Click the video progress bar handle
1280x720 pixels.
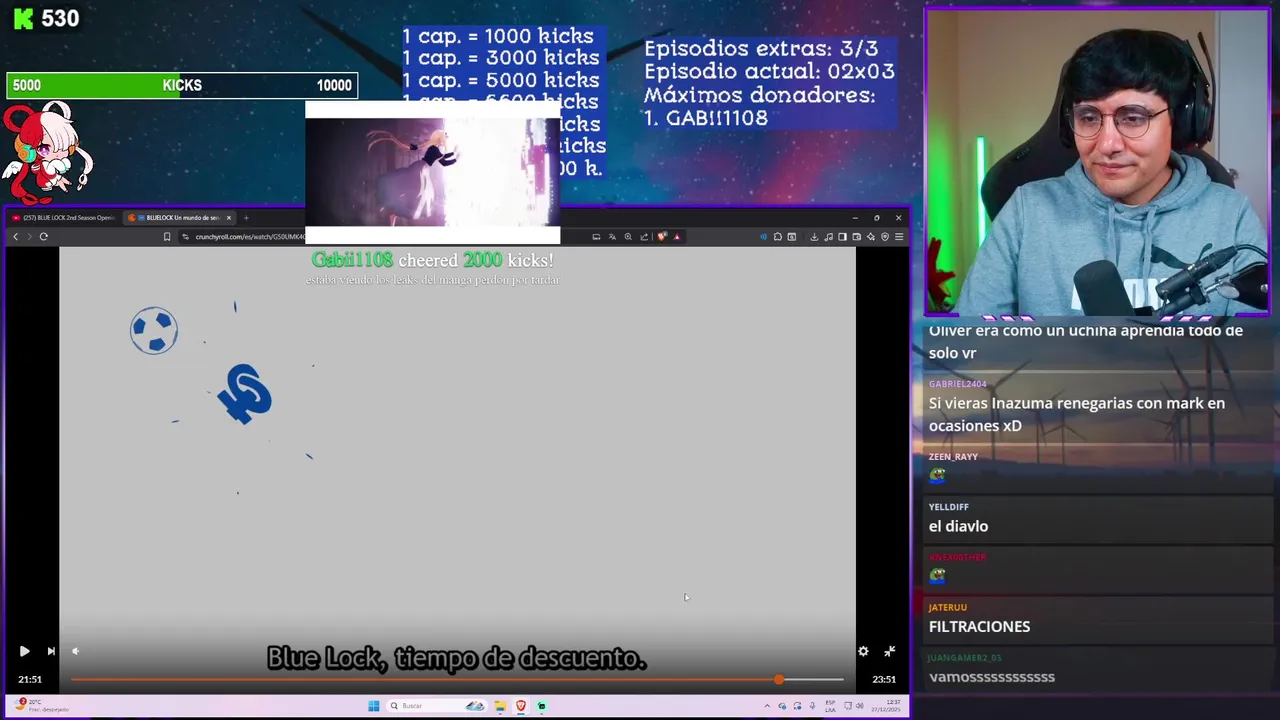pos(779,679)
